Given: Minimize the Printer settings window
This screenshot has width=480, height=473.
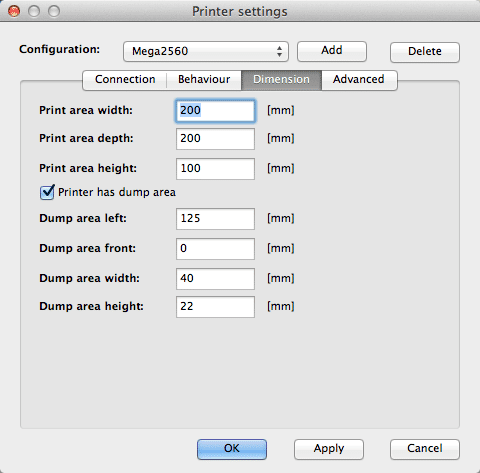Looking at the screenshot, I should [x=34, y=11].
